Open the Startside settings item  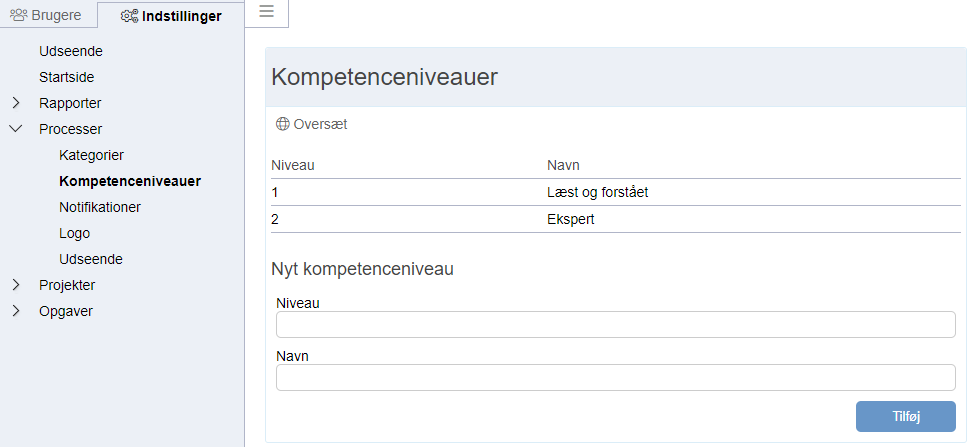[66, 77]
